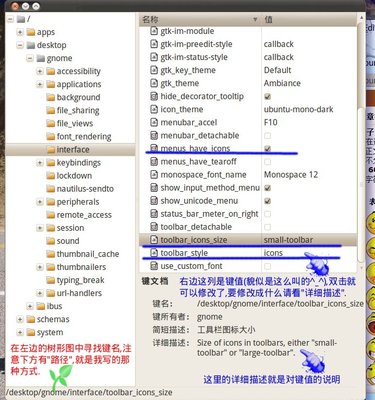Expand the system tree node

[20, 332]
